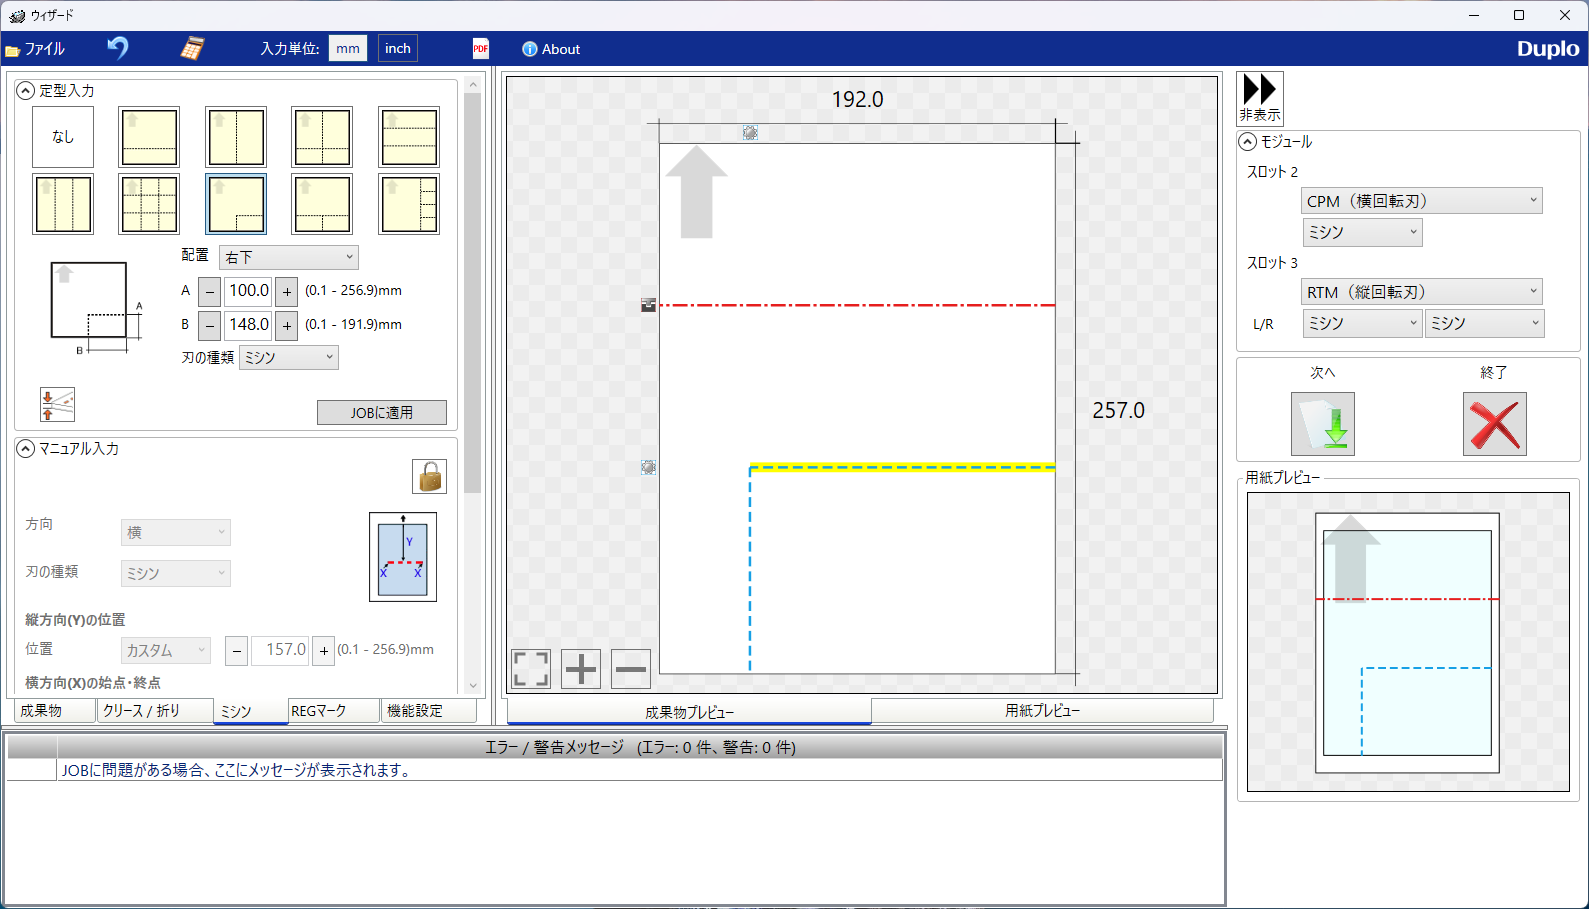Image resolution: width=1589 pixels, height=909 pixels.
Task: Click the next step green arrow icon
Action: [x=1322, y=424]
